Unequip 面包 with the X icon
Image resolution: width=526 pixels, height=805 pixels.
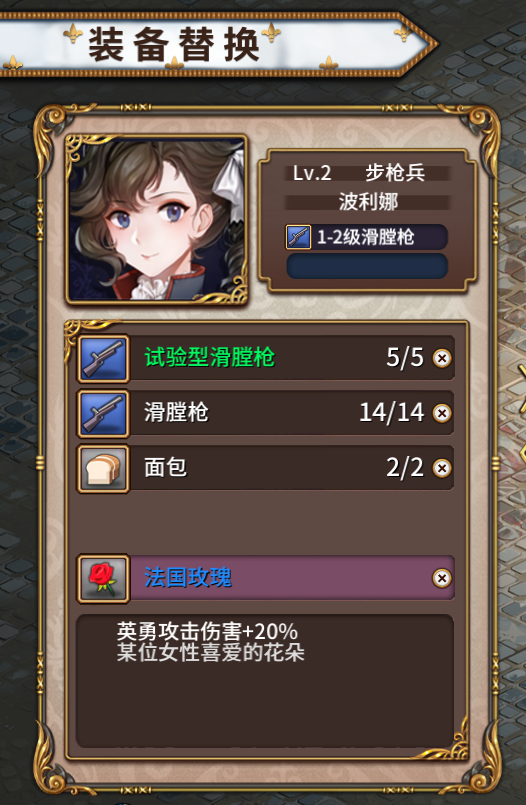pos(442,468)
